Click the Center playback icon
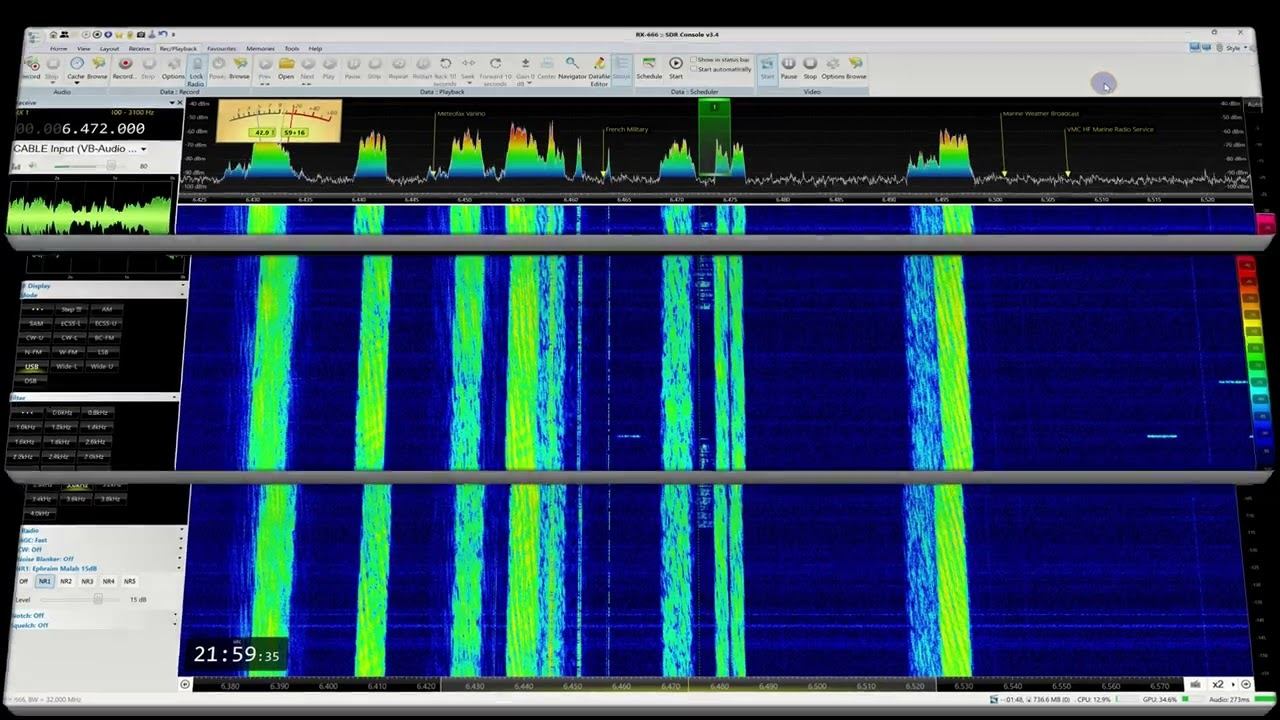Image resolution: width=1280 pixels, height=720 pixels. coord(547,68)
